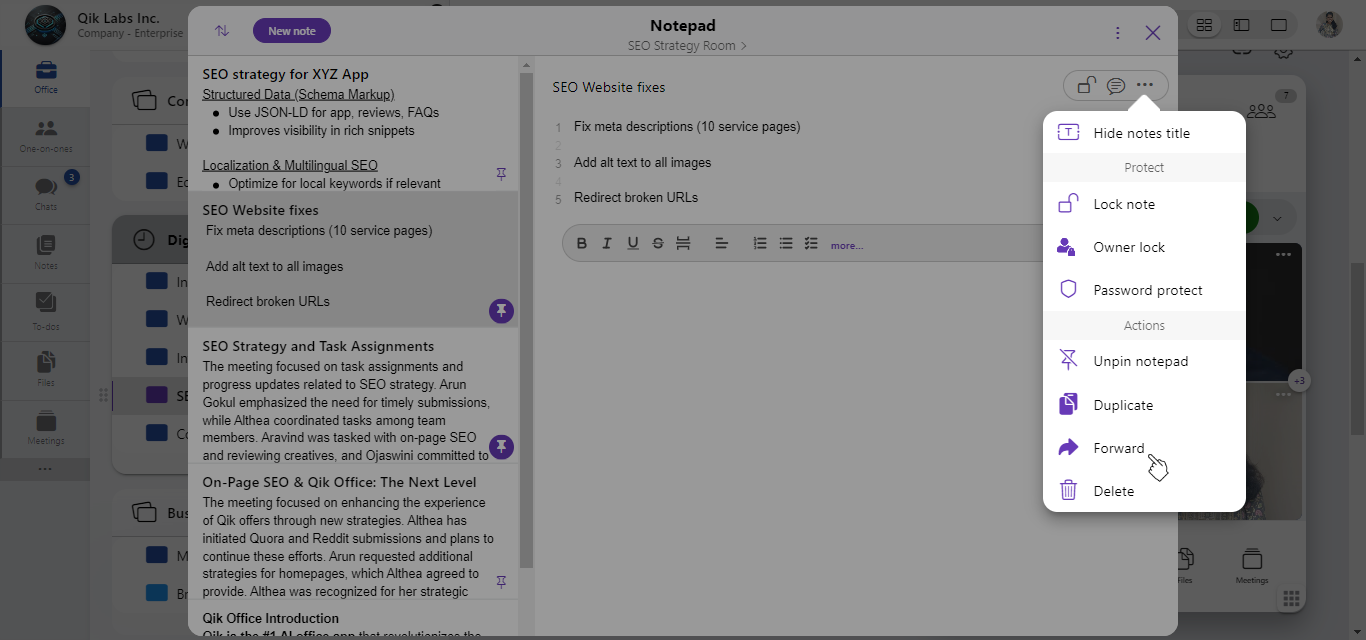Choose Forward from the actions menu

coord(1118,448)
